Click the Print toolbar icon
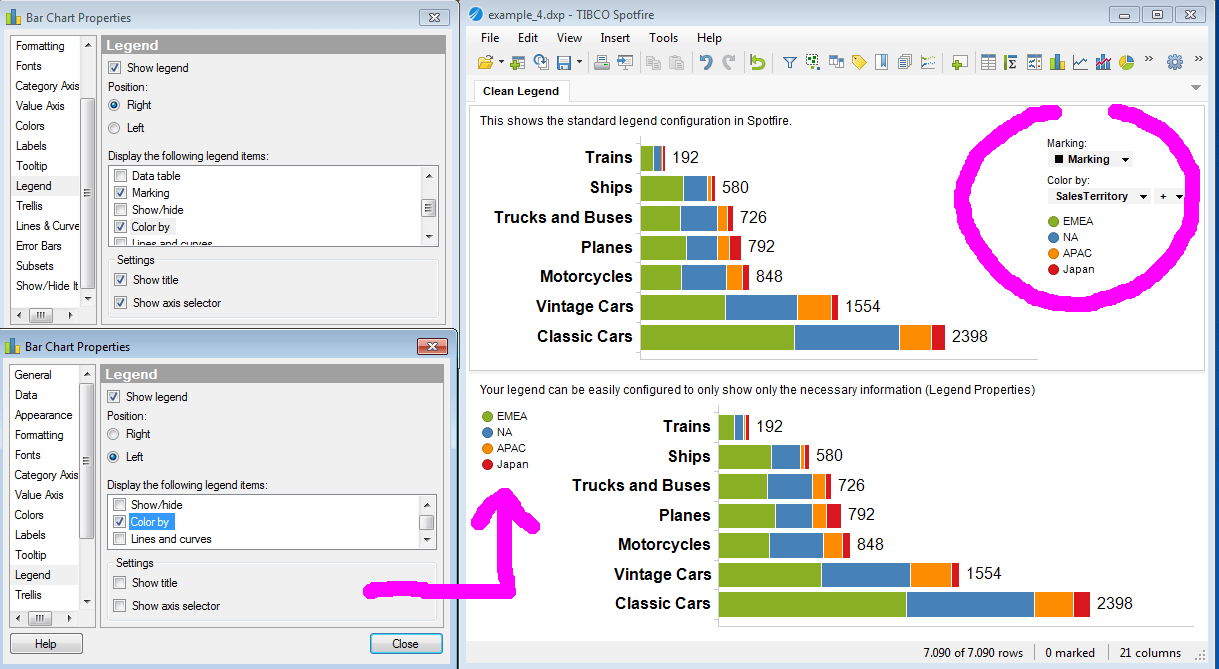This screenshot has height=669, width=1219. [602, 62]
